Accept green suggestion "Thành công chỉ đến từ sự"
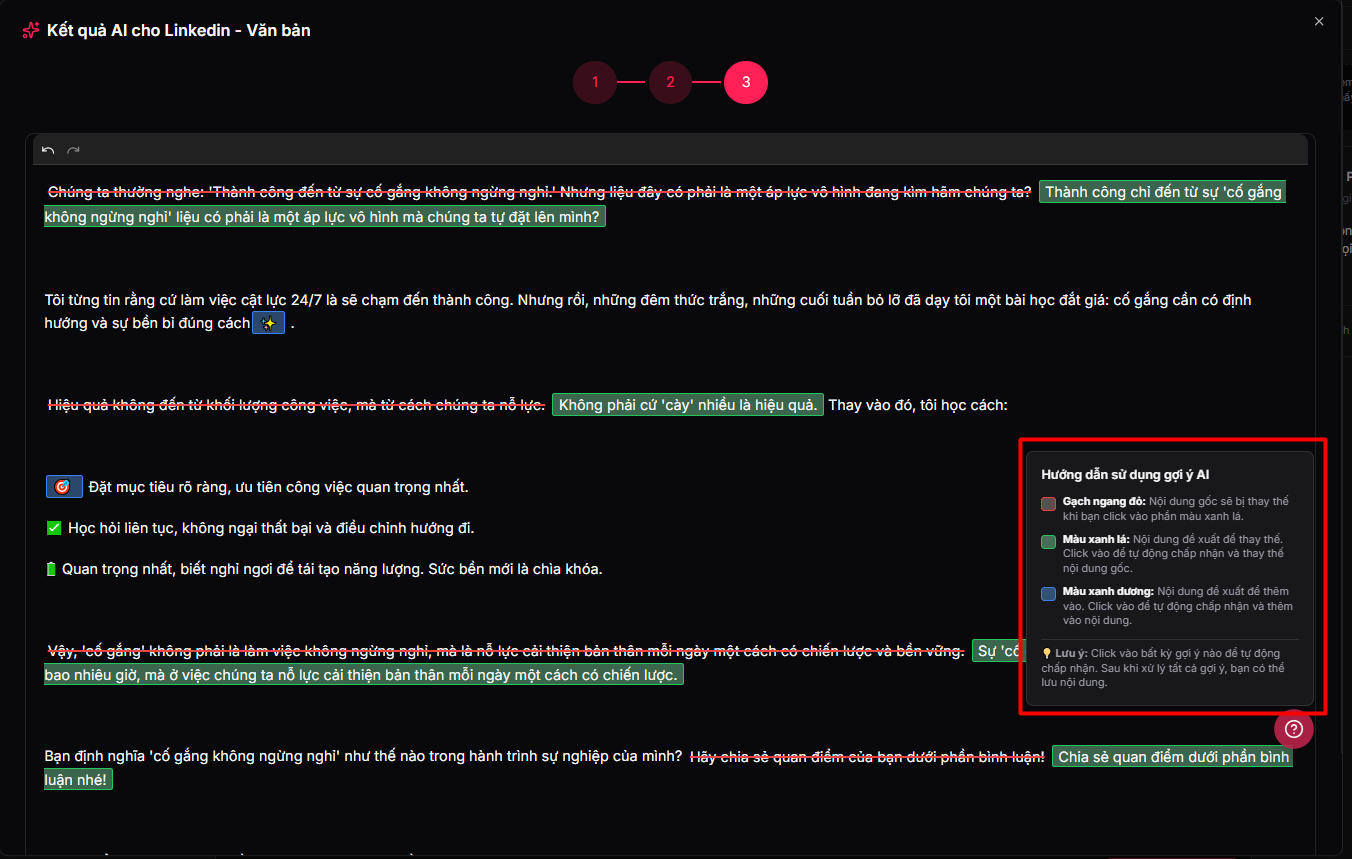1352x859 pixels. click(1161, 192)
